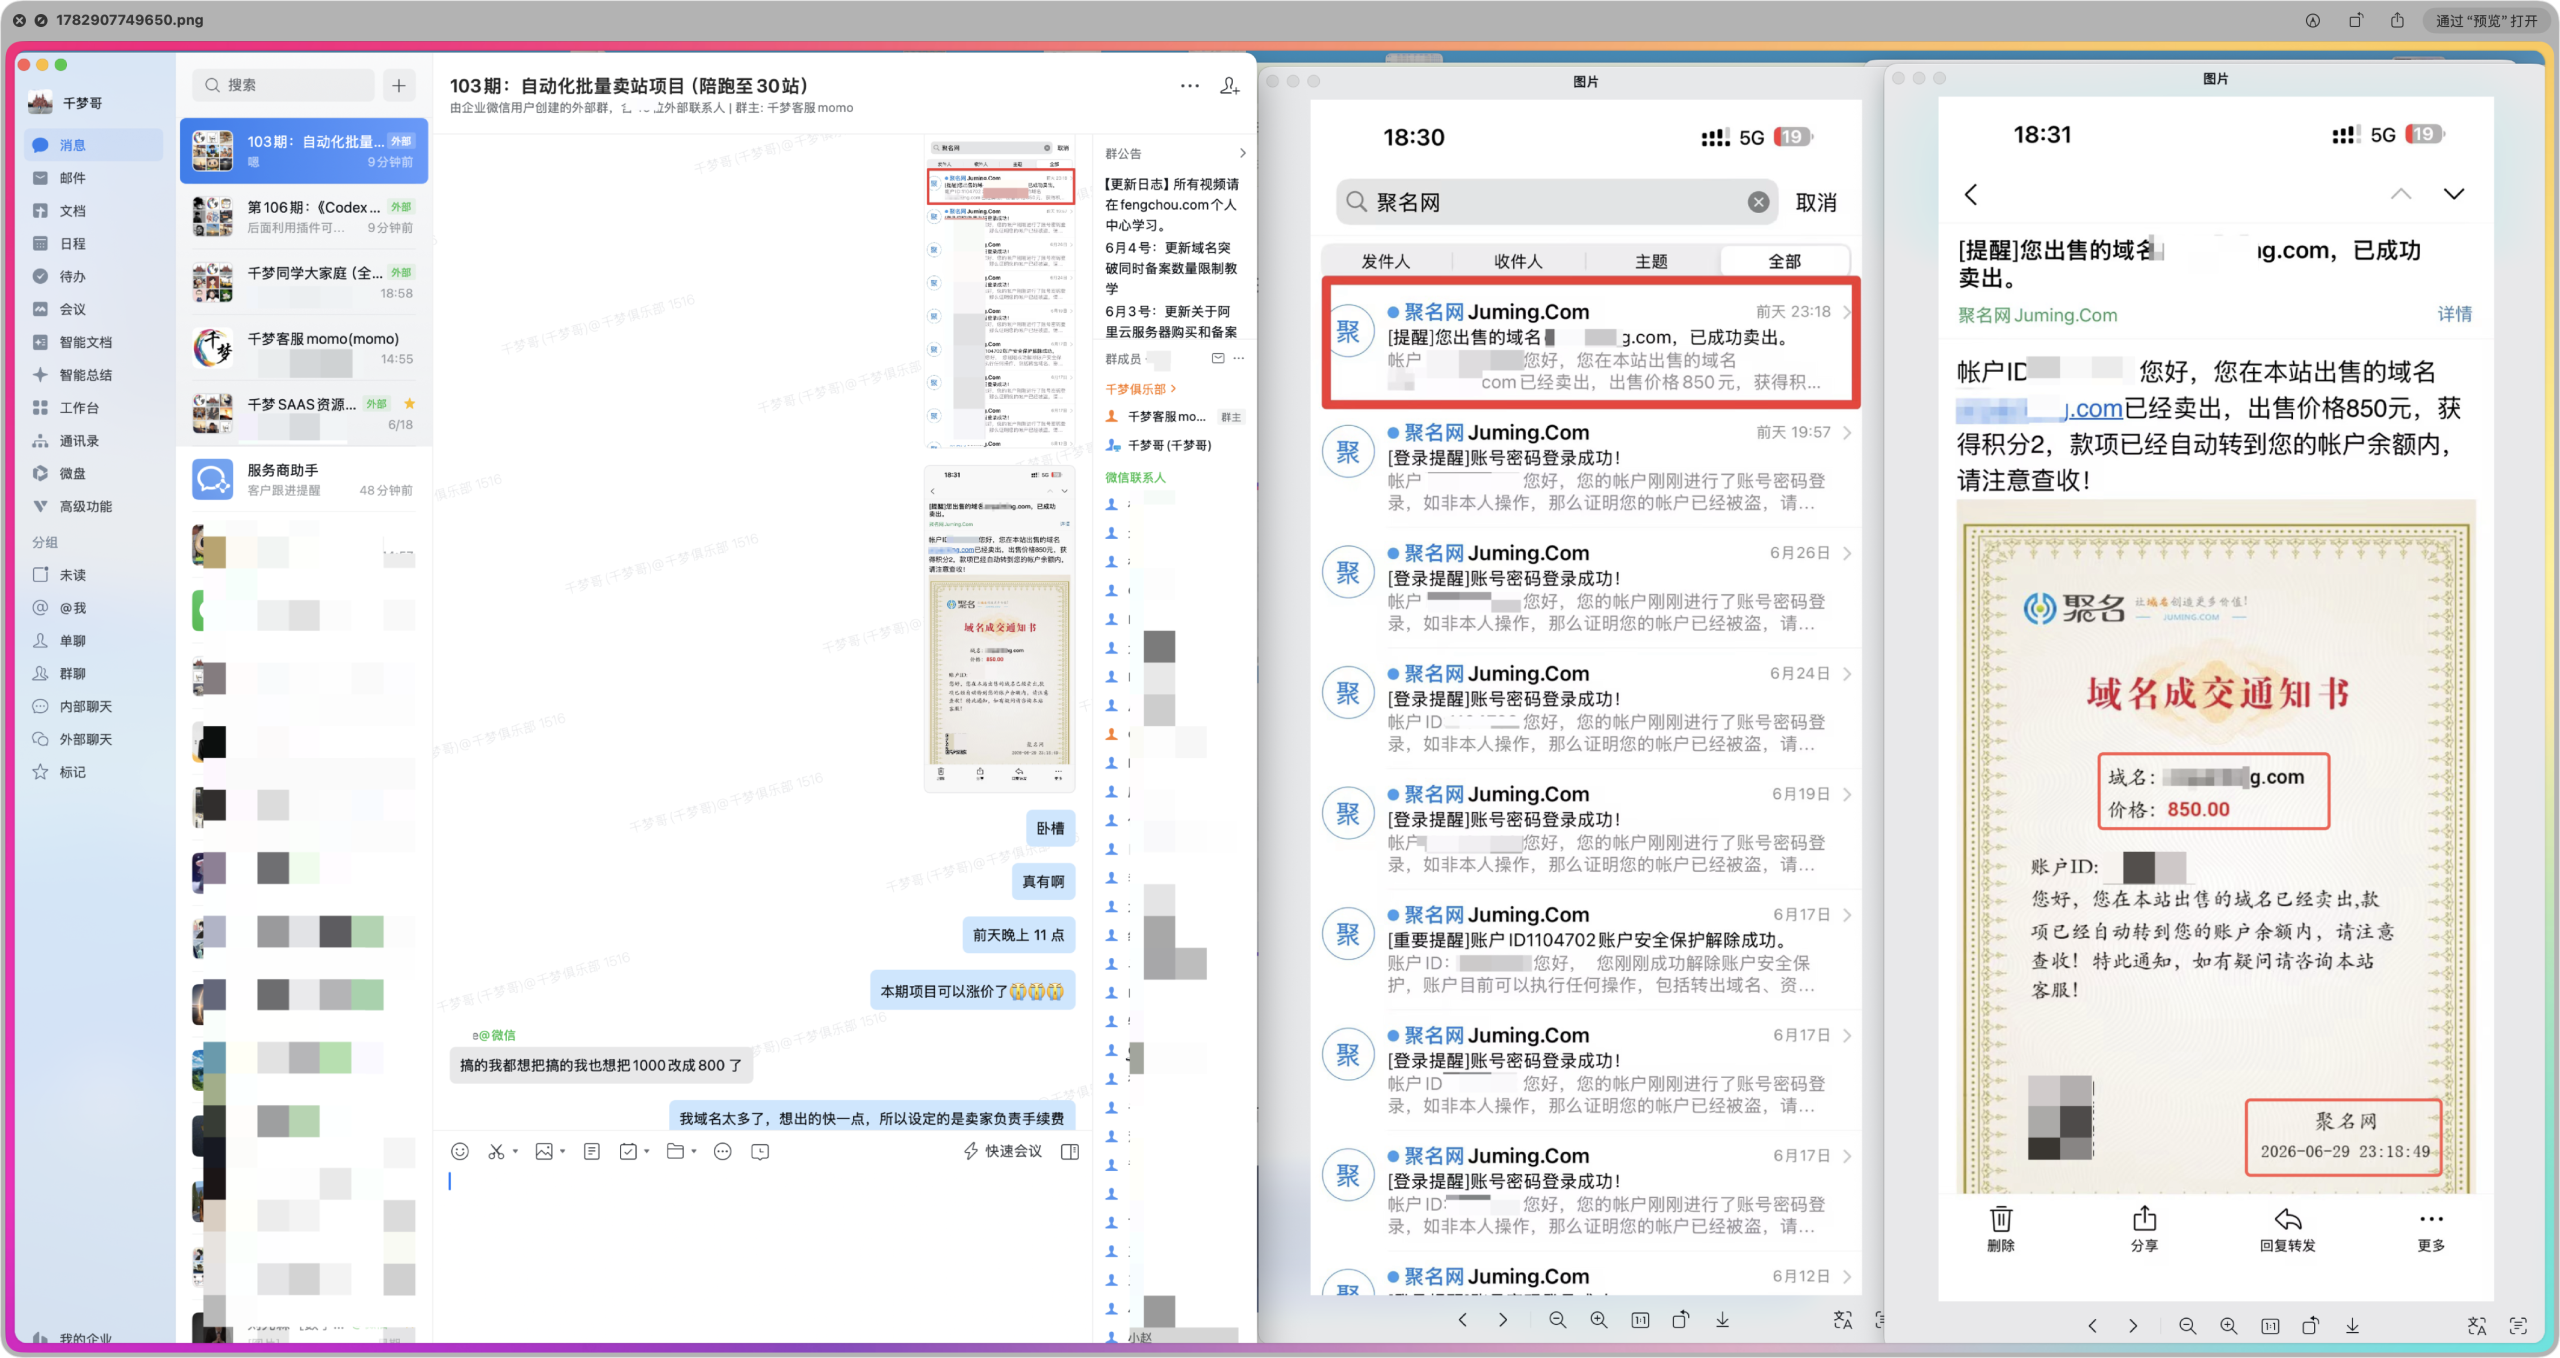Open the image icon dropdown arrow
The image size is (2560, 1358).
(x=563, y=1152)
